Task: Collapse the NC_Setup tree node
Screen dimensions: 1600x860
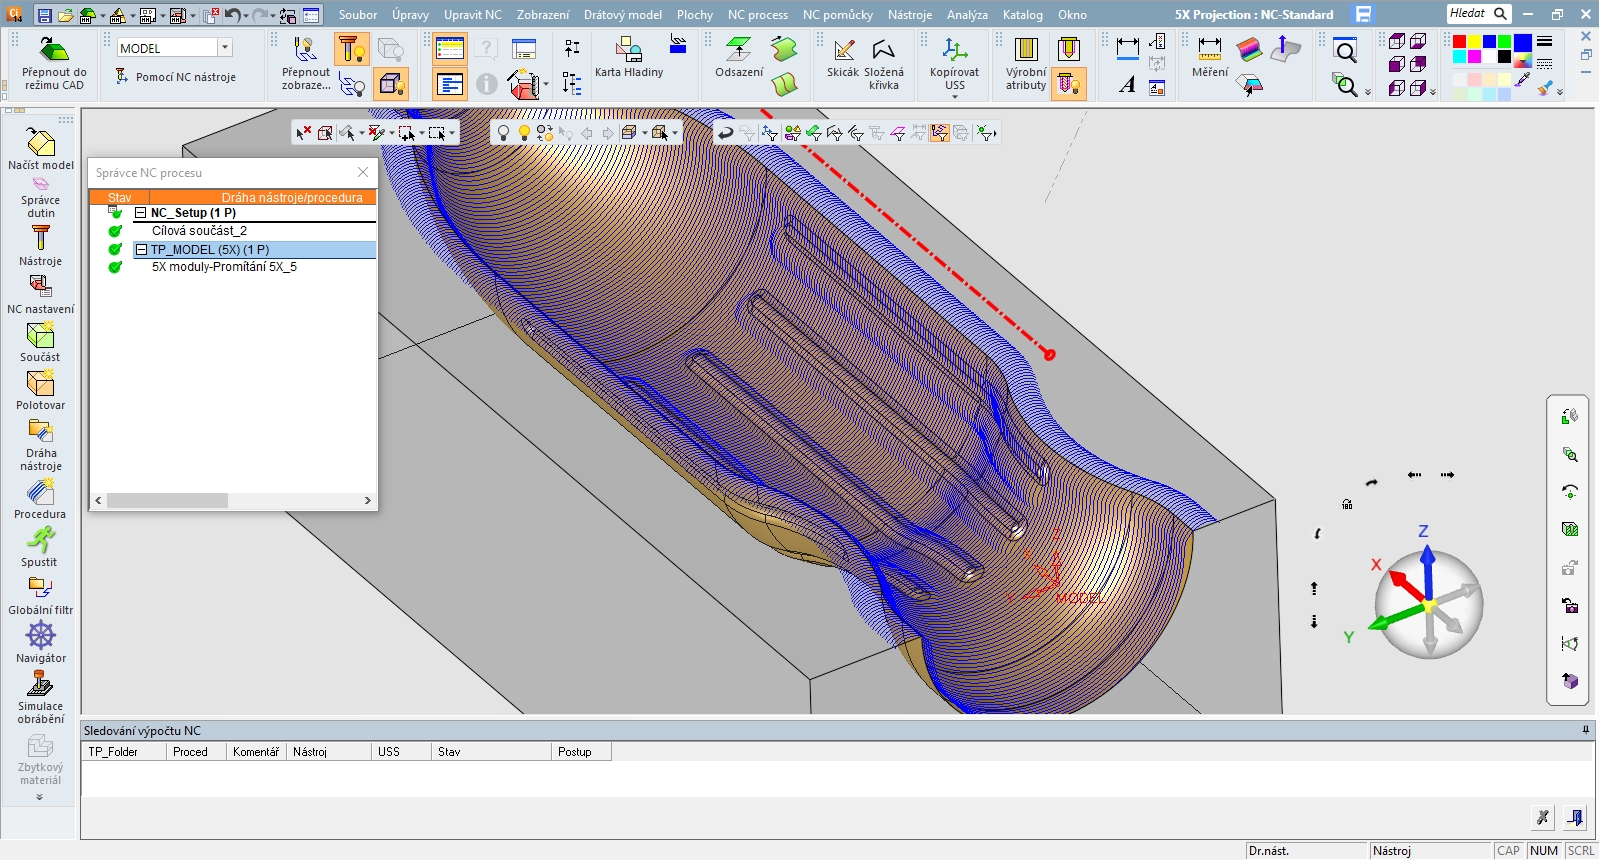Action: pyautogui.click(x=141, y=213)
